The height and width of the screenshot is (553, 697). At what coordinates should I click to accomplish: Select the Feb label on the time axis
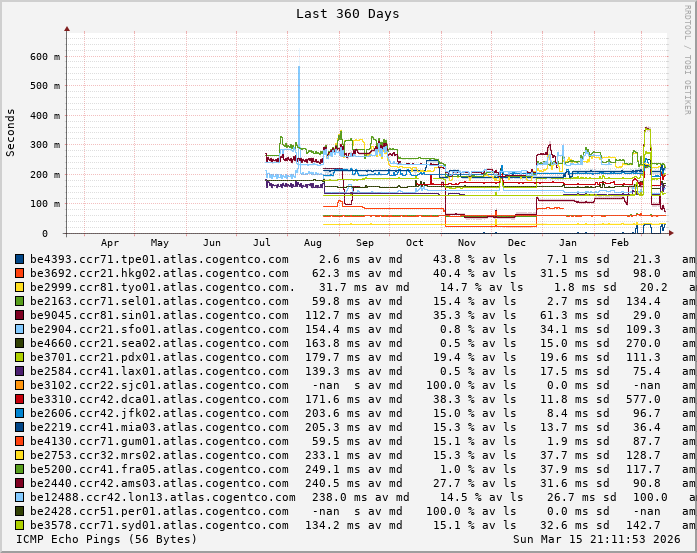pos(620,243)
